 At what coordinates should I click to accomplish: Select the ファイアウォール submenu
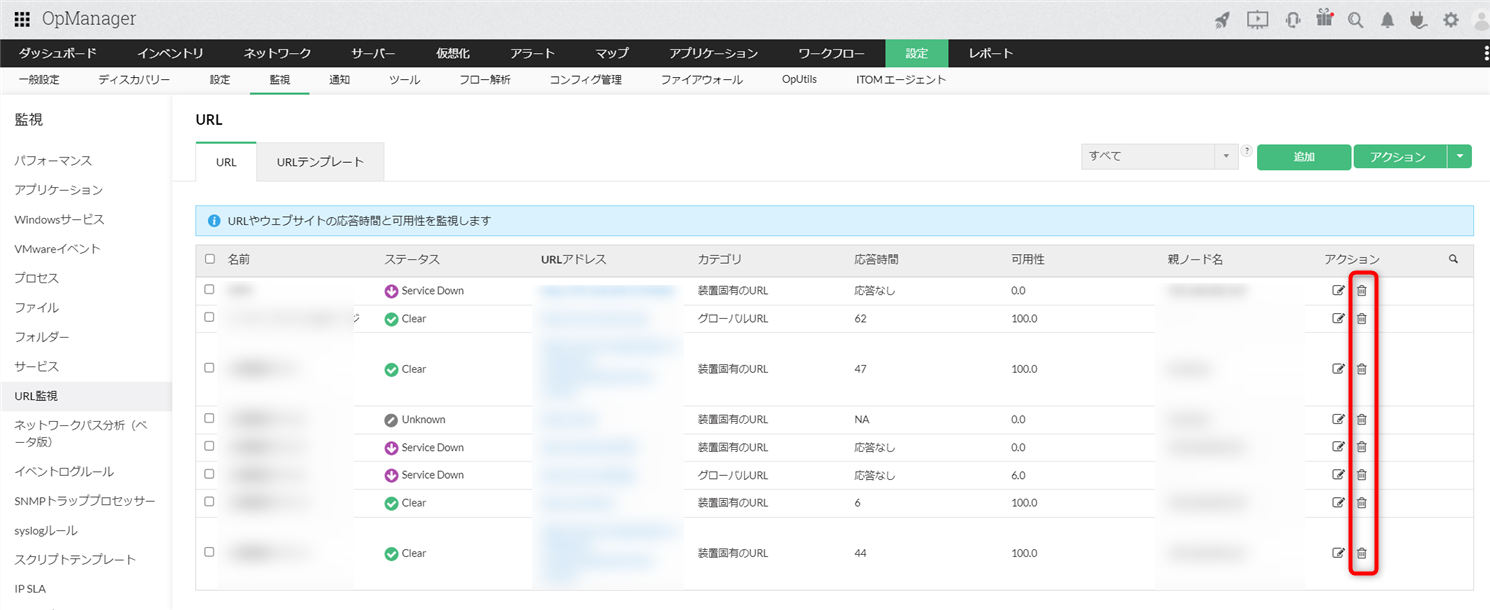click(702, 80)
